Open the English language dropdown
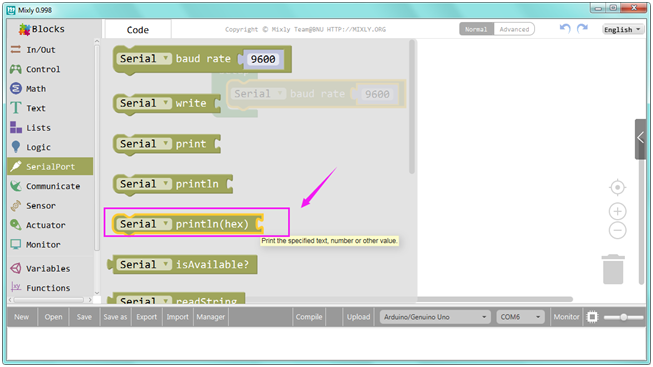 (x=623, y=29)
